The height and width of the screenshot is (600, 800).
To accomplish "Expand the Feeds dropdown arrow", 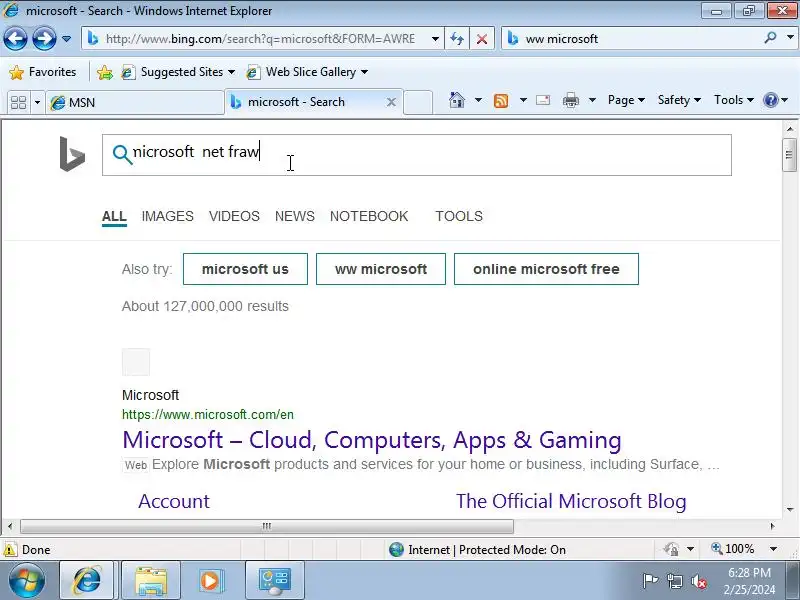I will tap(523, 100).
